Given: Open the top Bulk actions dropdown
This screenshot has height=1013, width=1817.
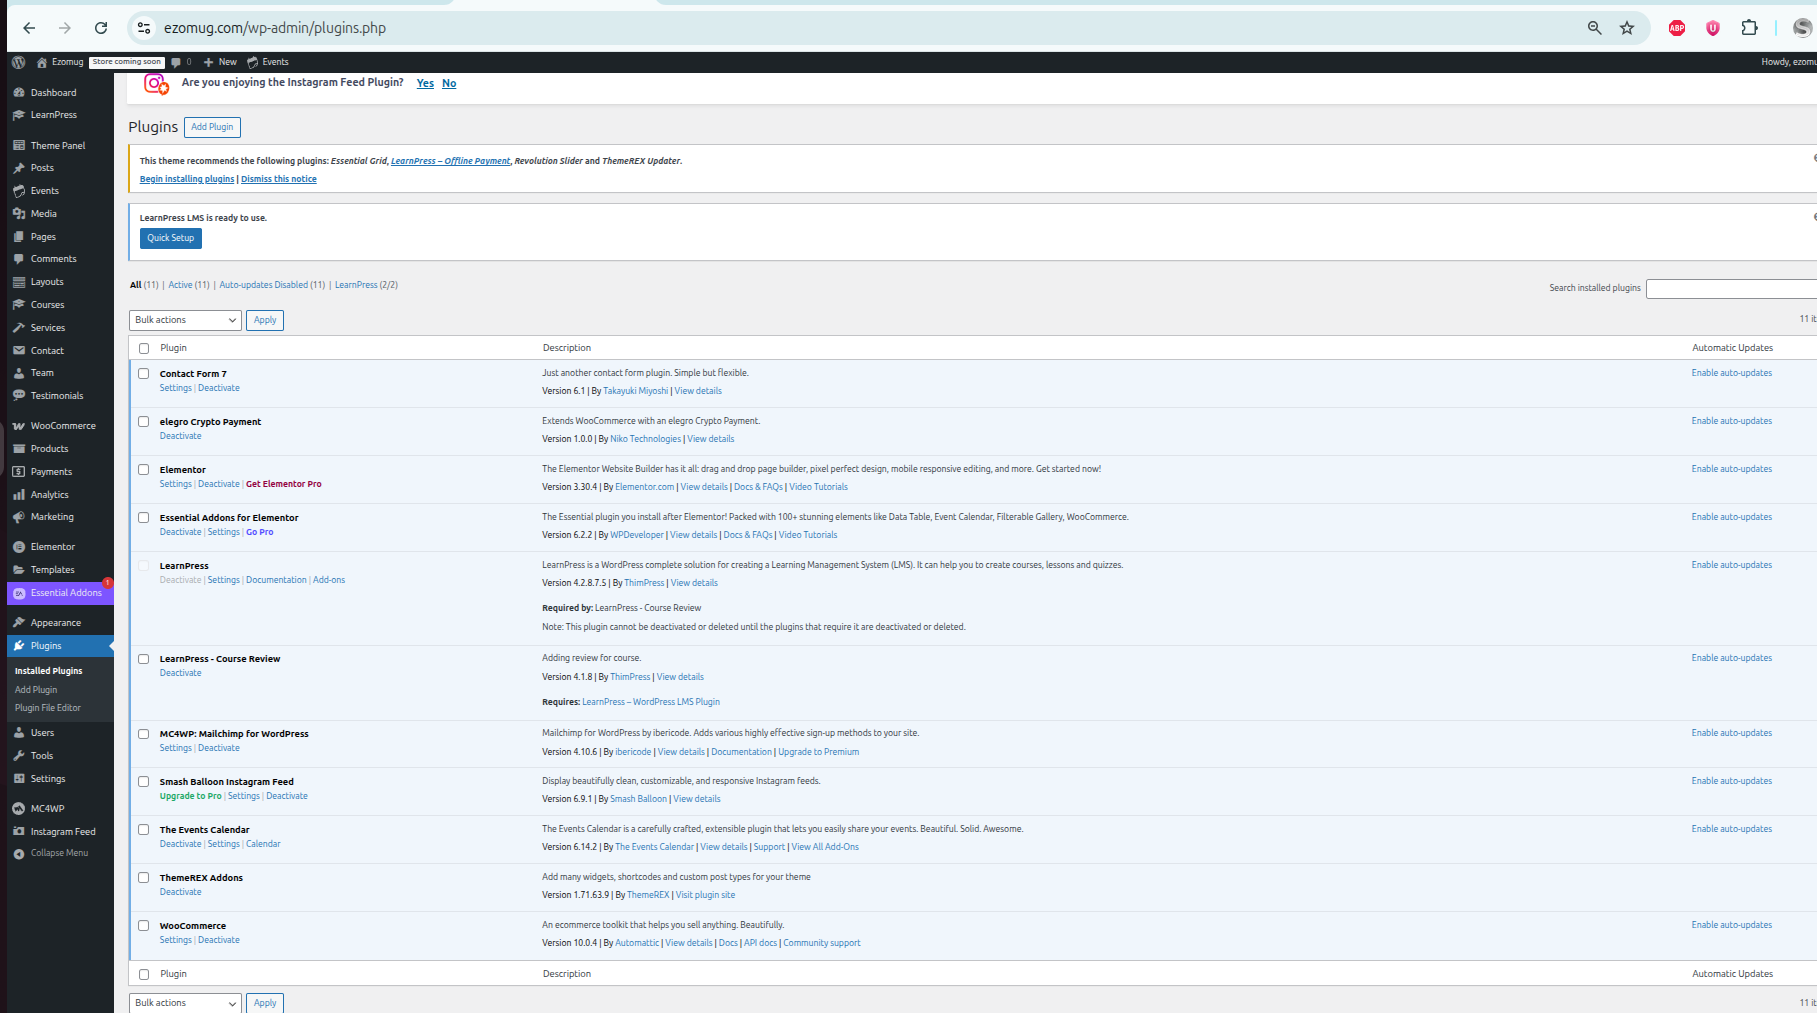Looking at the screenshot, I should coord(185,320).
